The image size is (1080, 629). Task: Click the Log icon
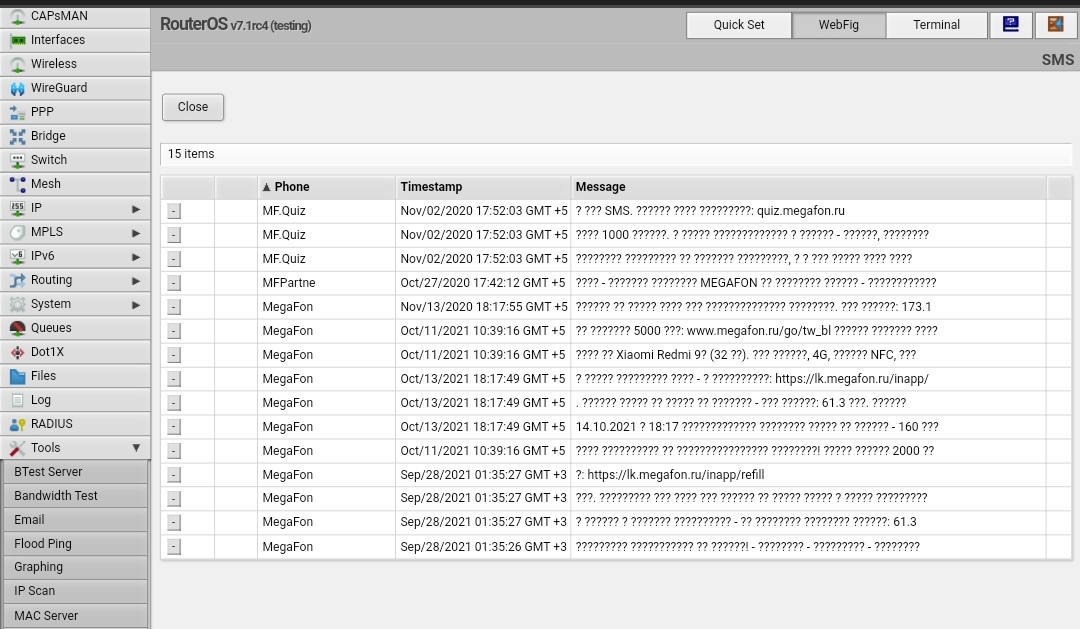coord(17,400)
